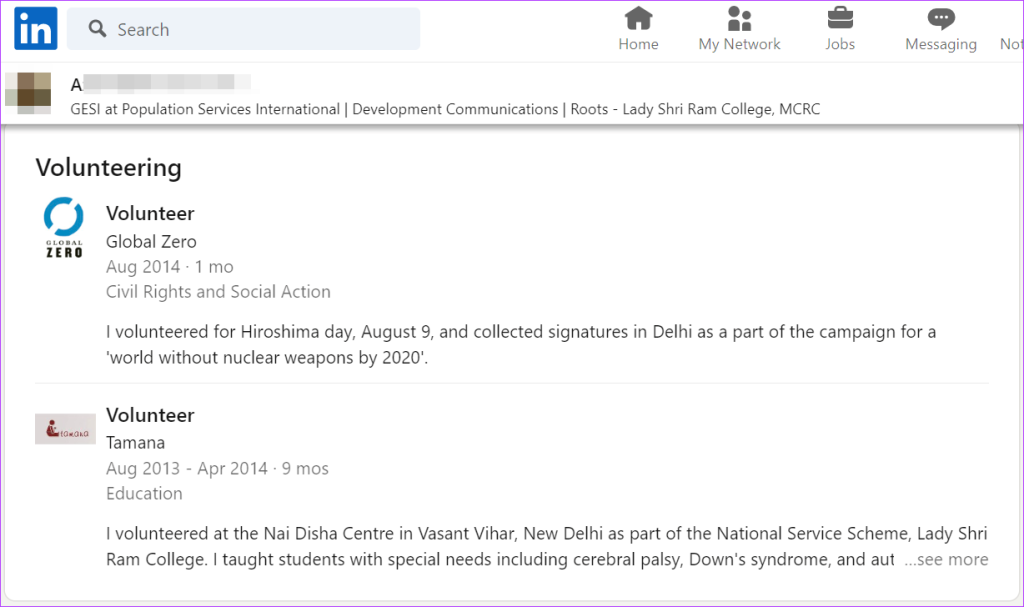Go to the Jobs navigation label
Screen dimensions: 1024x607
pyautogui.click(x=840, y=44)
